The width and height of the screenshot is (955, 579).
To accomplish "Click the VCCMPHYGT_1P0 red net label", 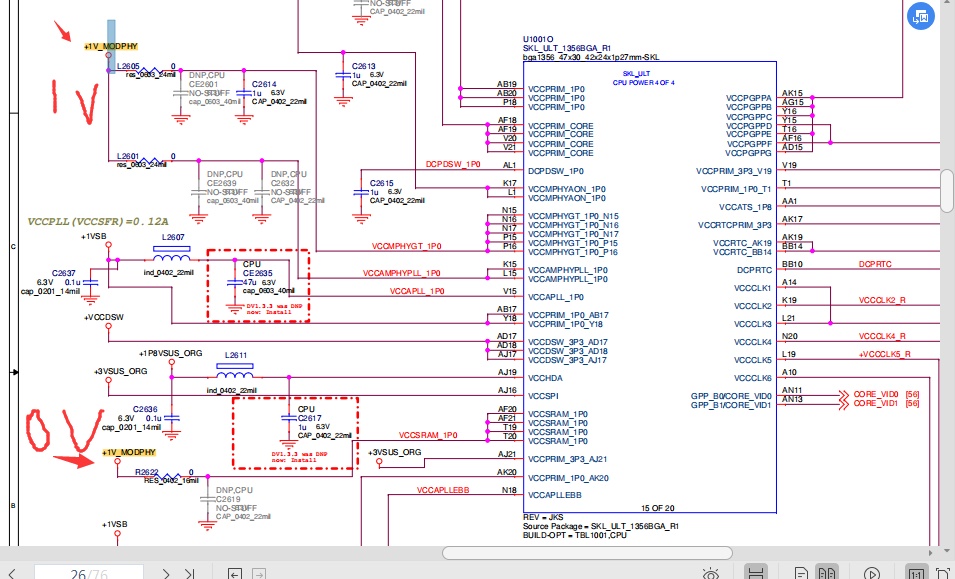I will 406,246.
